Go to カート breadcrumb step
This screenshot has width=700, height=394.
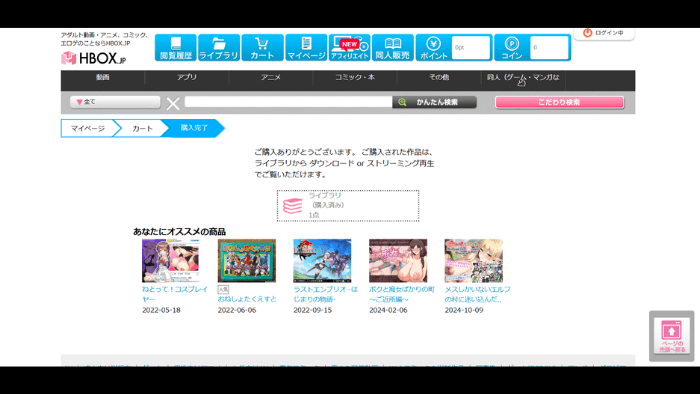click(x=142, y=129)
